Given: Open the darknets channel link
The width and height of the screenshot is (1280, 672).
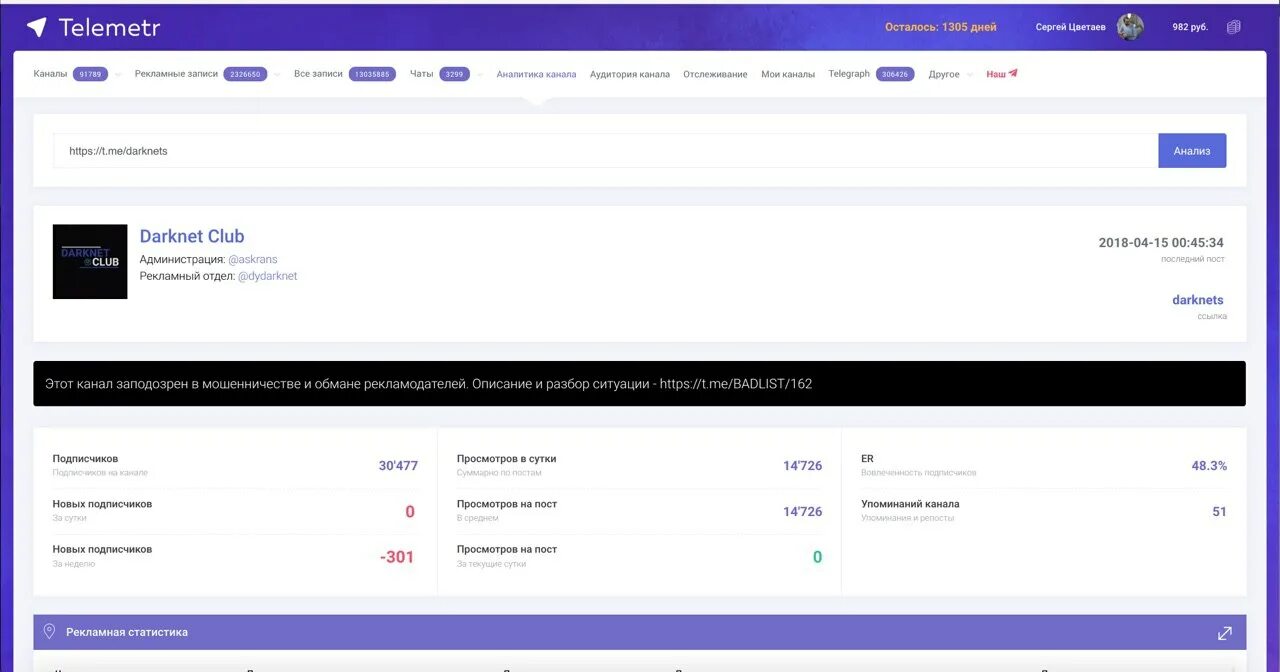Looking at the screenshot, I should point(1198,300).
